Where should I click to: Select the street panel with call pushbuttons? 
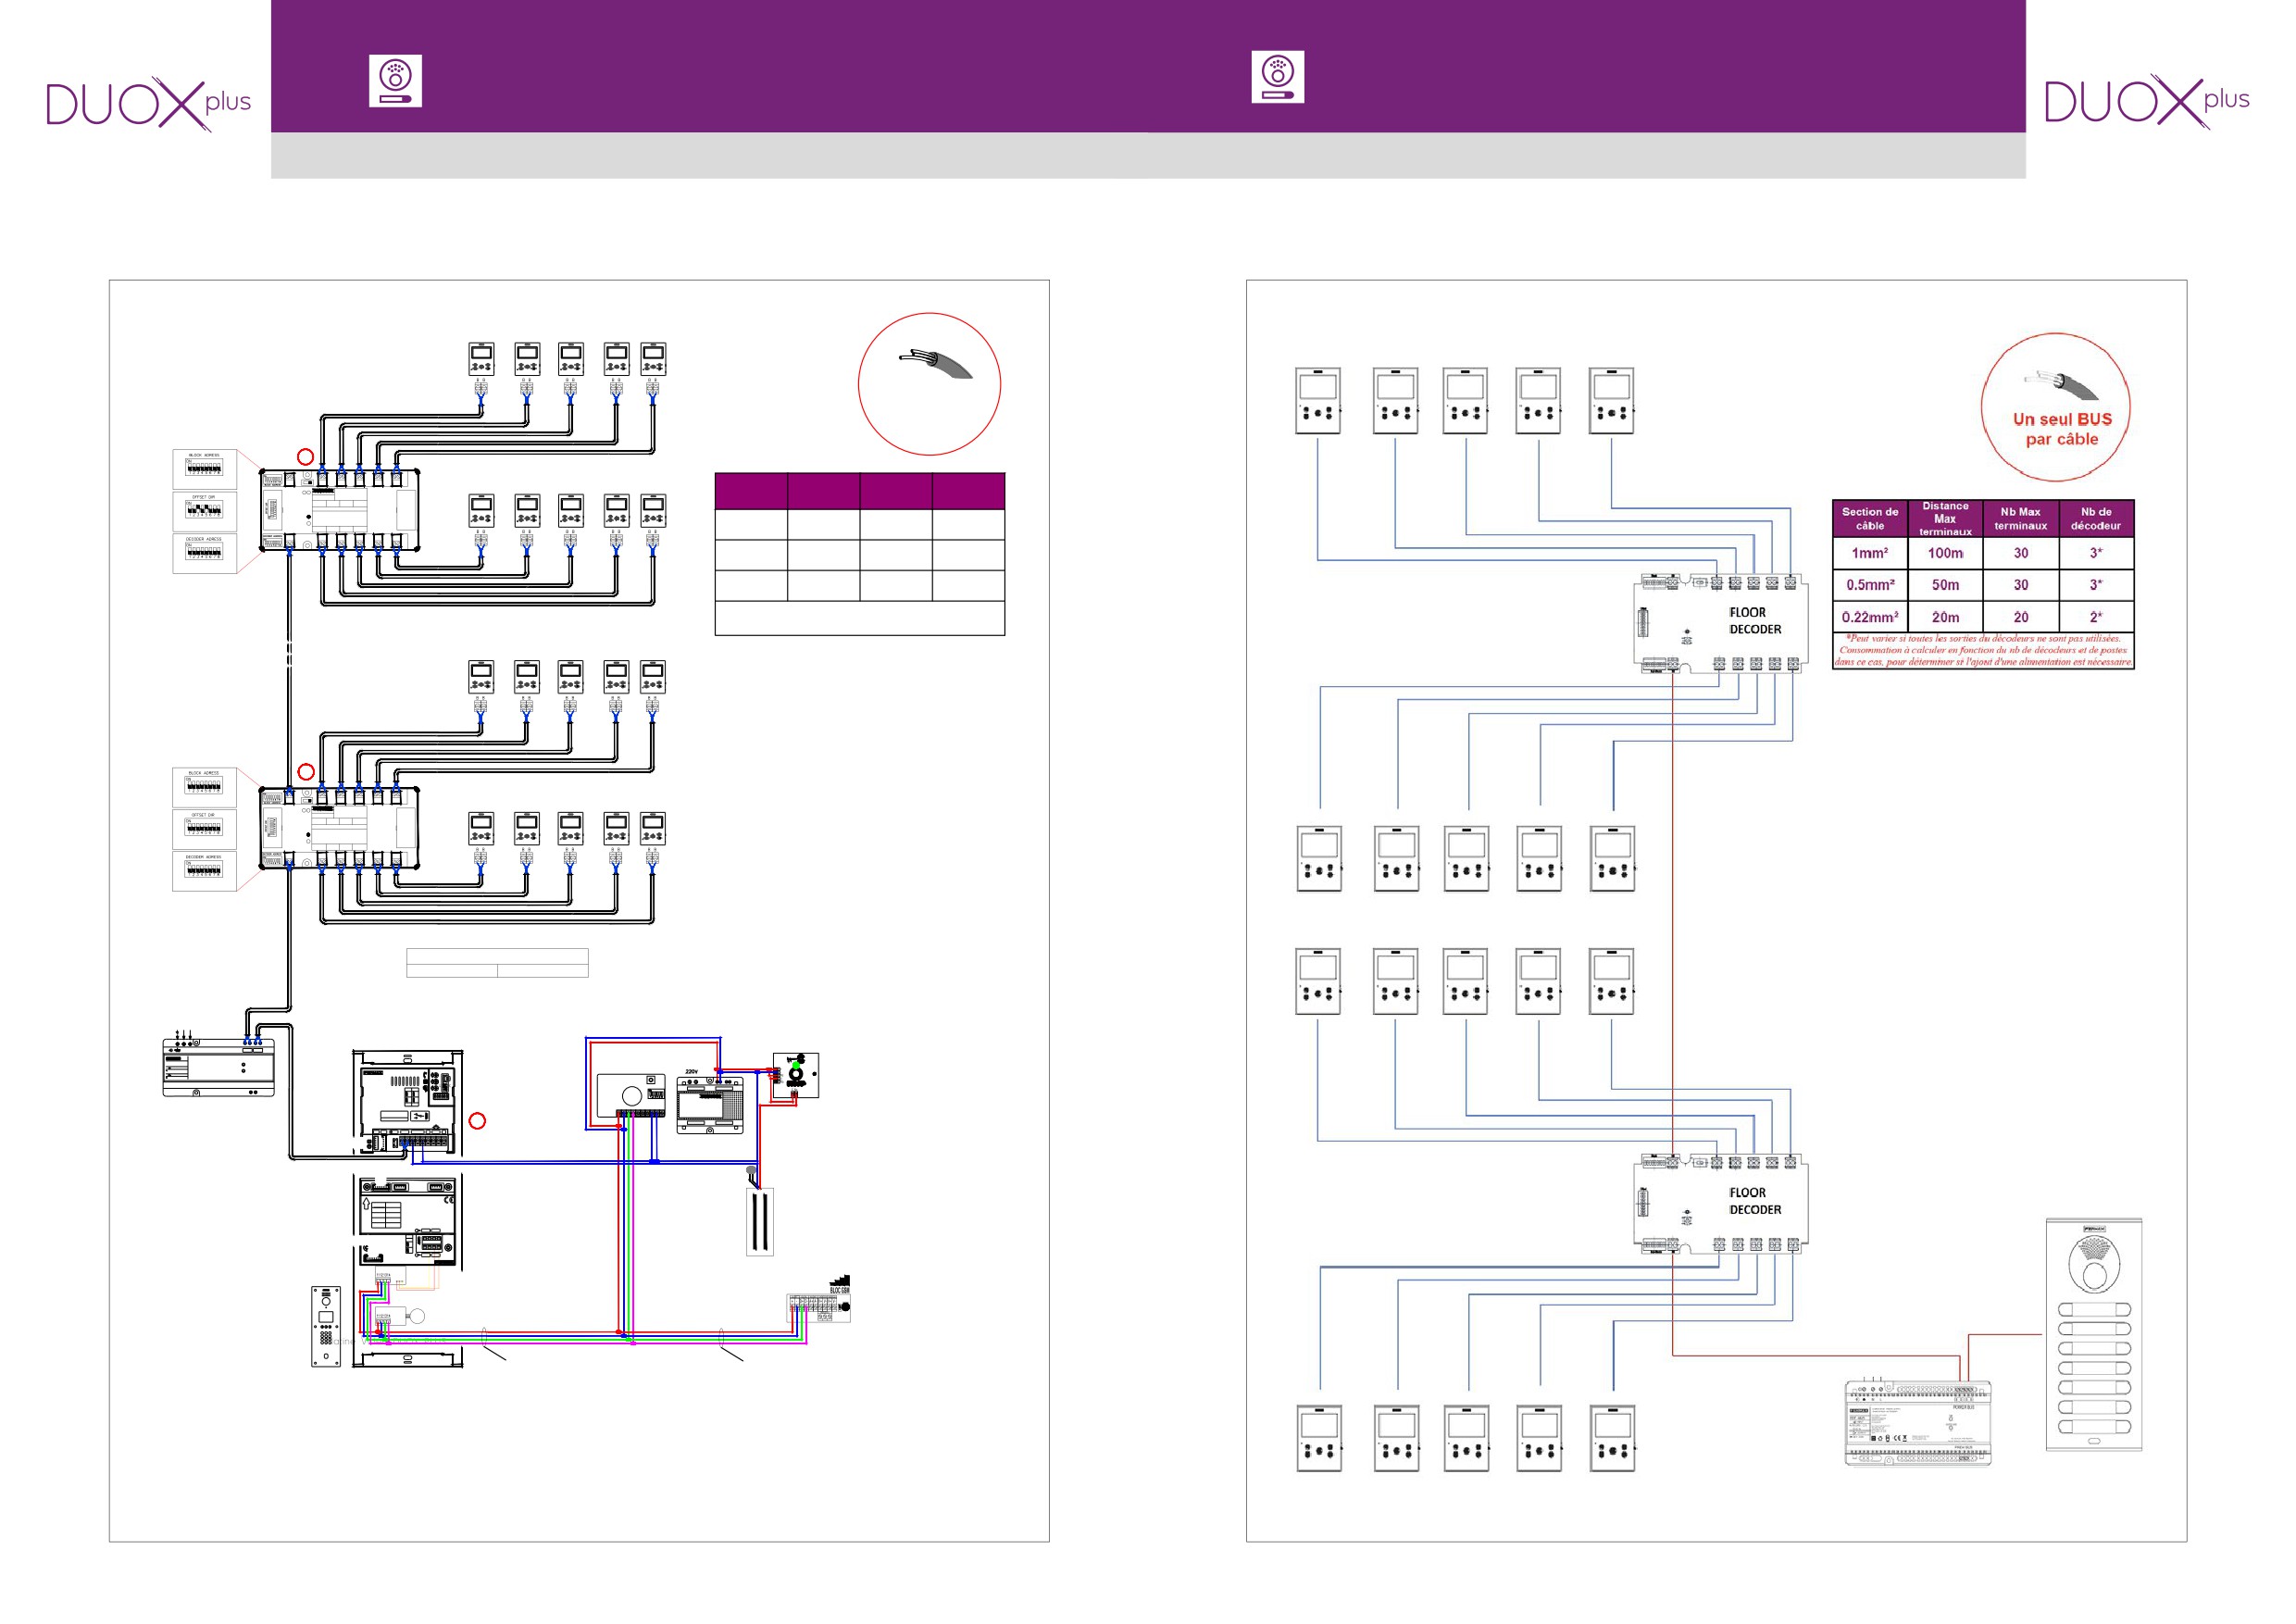(x=2093, y=1333)
